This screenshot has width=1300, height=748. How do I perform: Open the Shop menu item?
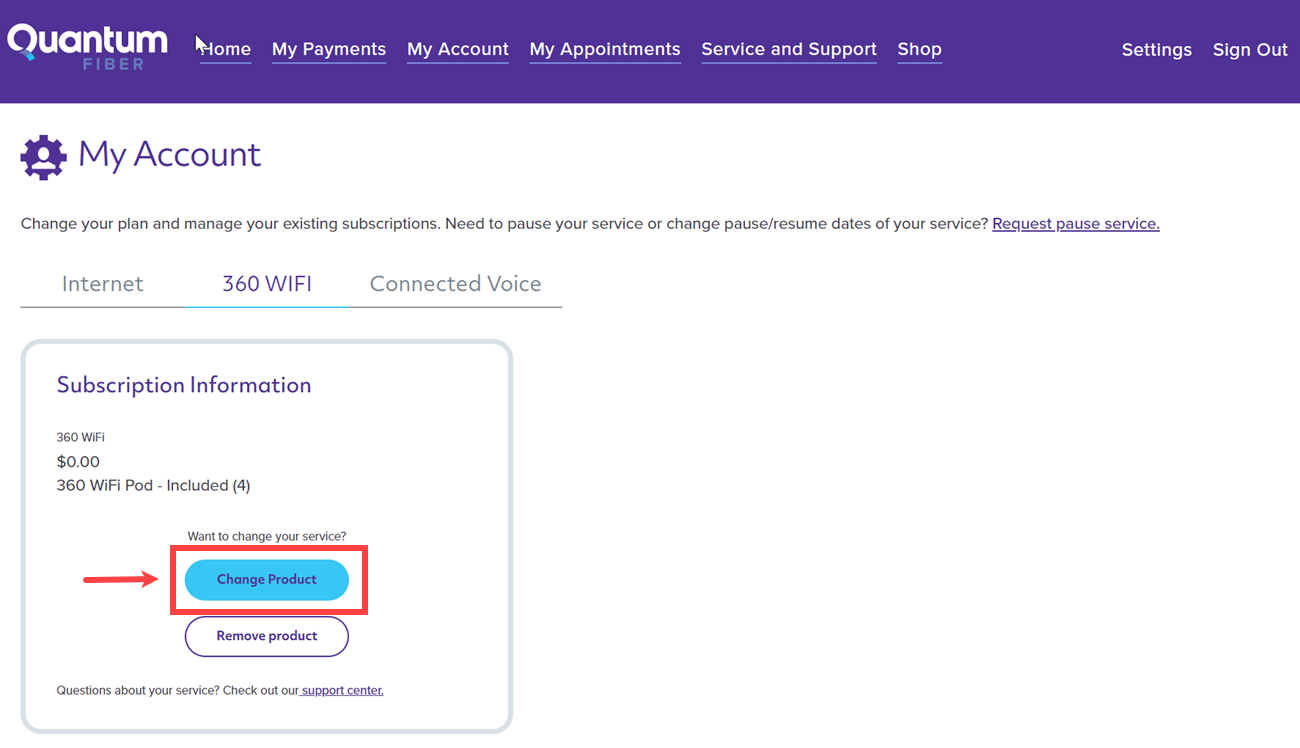tap(919, 49)
